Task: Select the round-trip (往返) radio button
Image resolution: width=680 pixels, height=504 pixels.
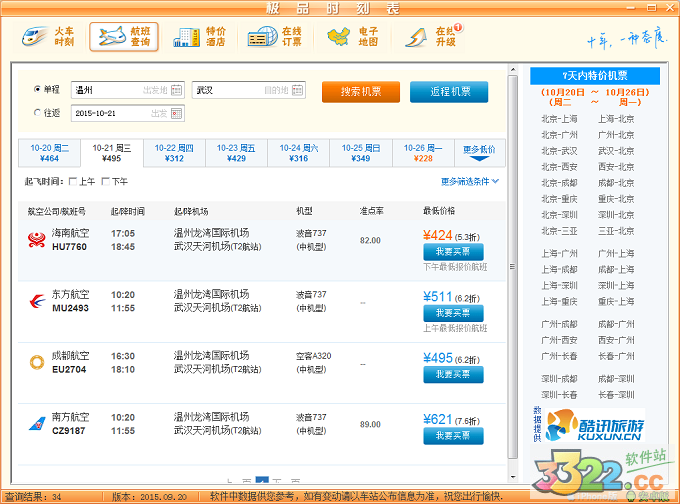Action: coord(38,113)
